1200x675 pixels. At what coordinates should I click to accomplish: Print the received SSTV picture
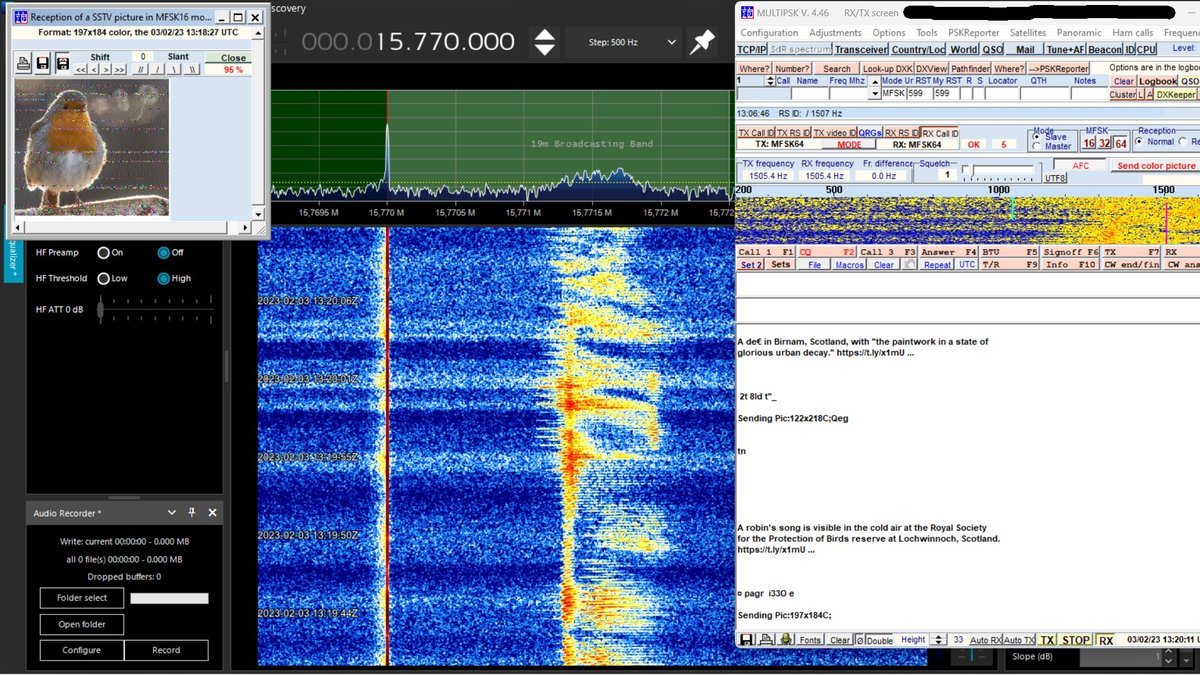[x=23, y=63]
